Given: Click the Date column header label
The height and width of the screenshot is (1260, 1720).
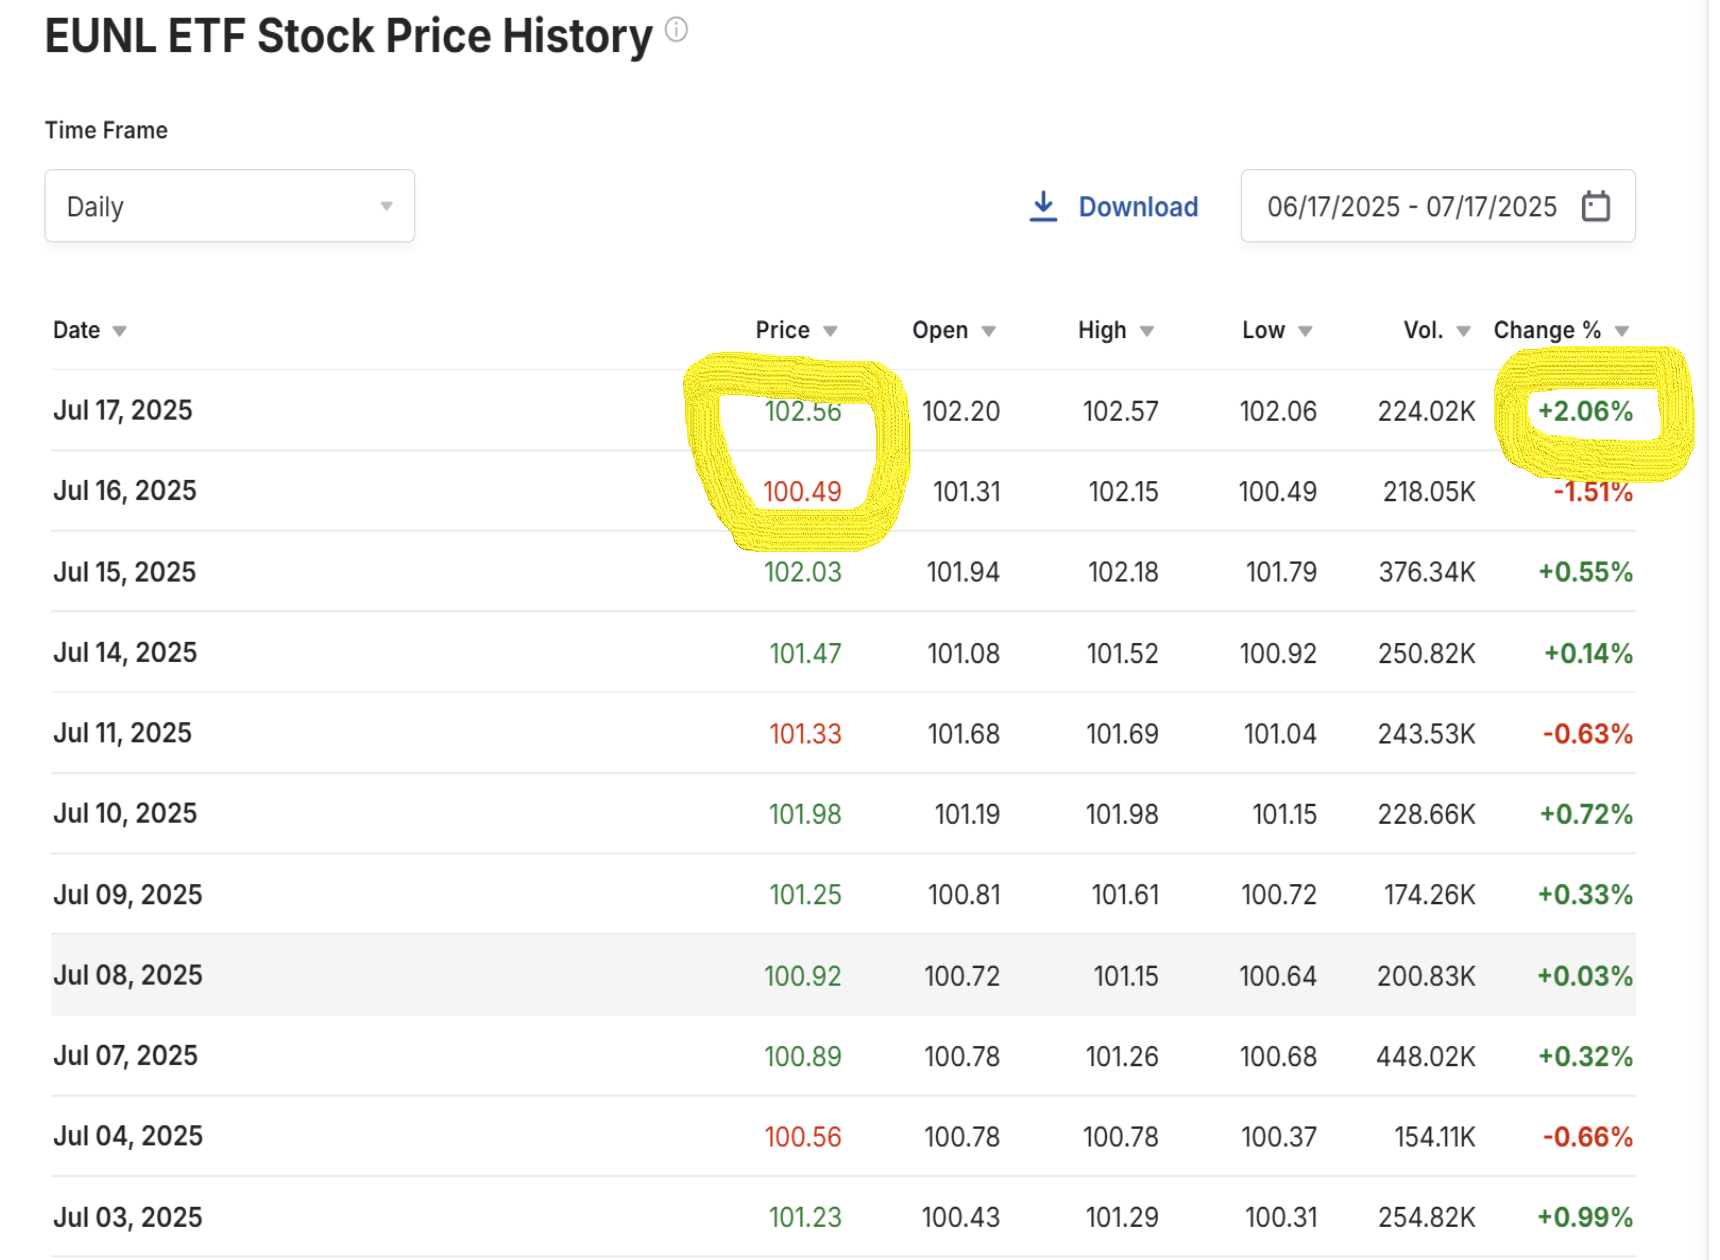Looking at the screenshot, I should (x=76, y=330).
